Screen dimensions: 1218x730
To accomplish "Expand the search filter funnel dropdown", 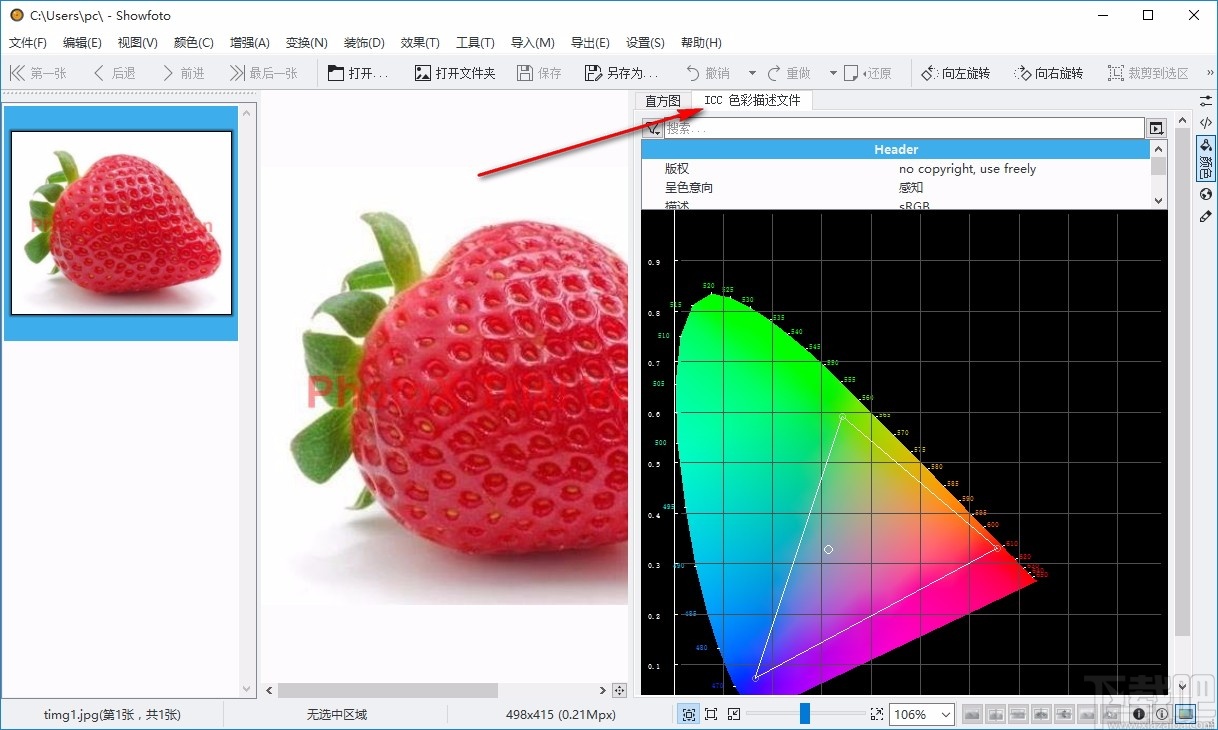I will click(x=653, y=128).
